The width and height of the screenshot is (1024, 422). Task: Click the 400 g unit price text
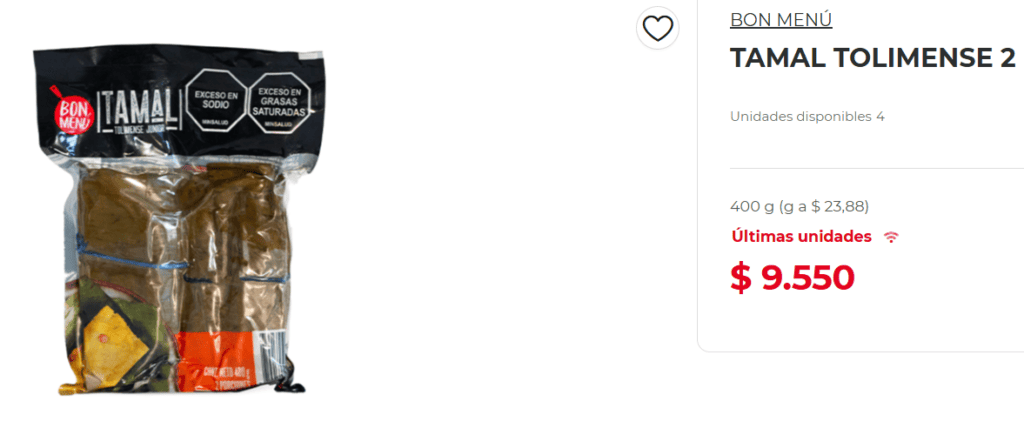pyautogui.click(x=799, y=206)
